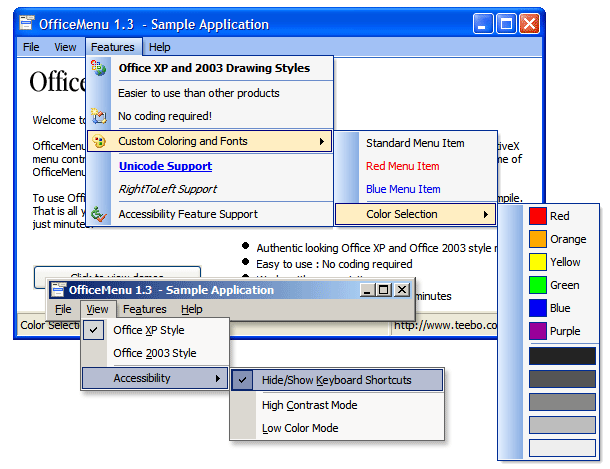Maximize the gray OfficeMenu window
This screenshot has height=469, width=610.
[384, 290]
